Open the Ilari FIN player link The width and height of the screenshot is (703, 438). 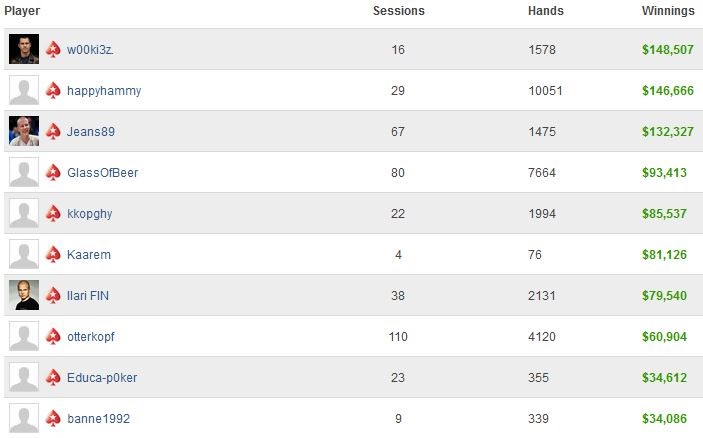pyautogui.click(x=88, y=296)
